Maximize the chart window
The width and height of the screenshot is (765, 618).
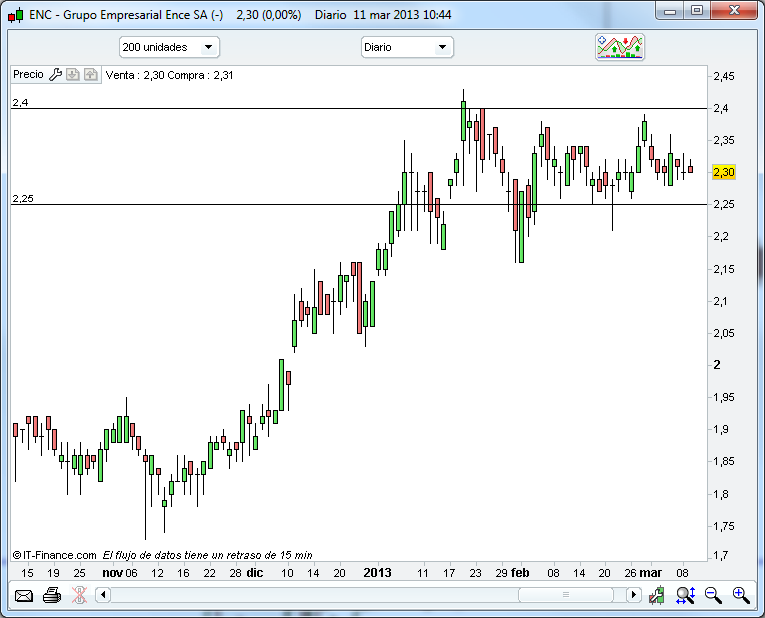(x=697, y=11)
